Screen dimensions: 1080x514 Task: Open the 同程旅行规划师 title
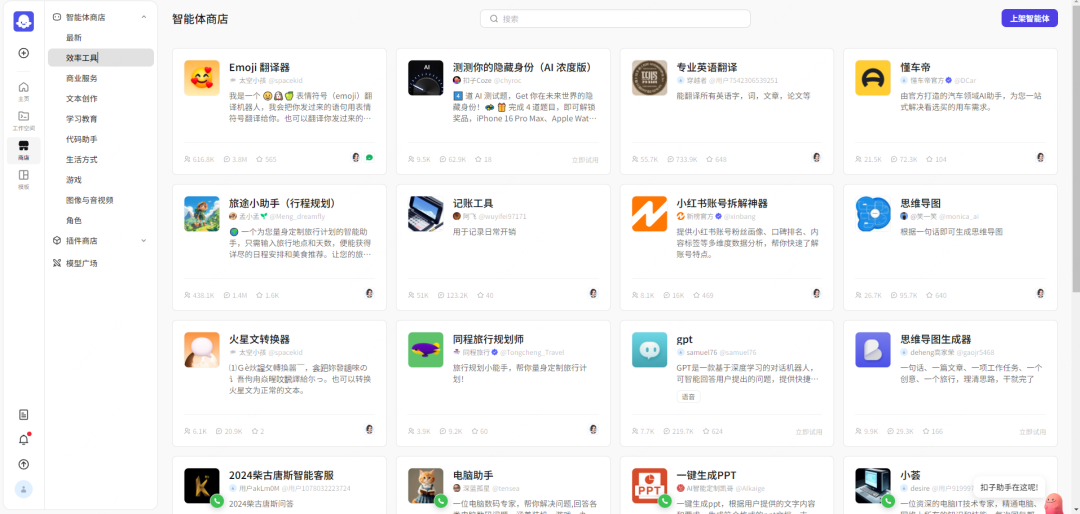point(488,340)
